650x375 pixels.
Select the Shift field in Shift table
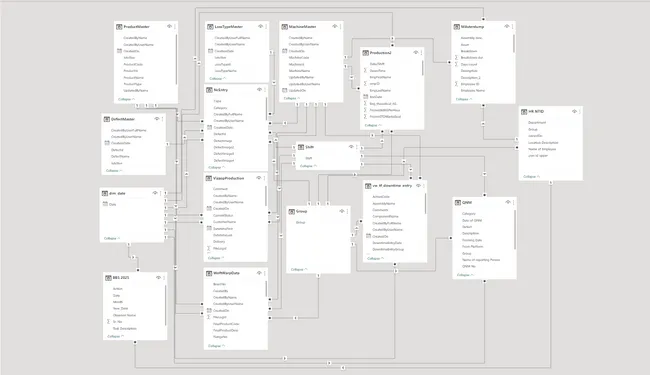click(309, 158)
